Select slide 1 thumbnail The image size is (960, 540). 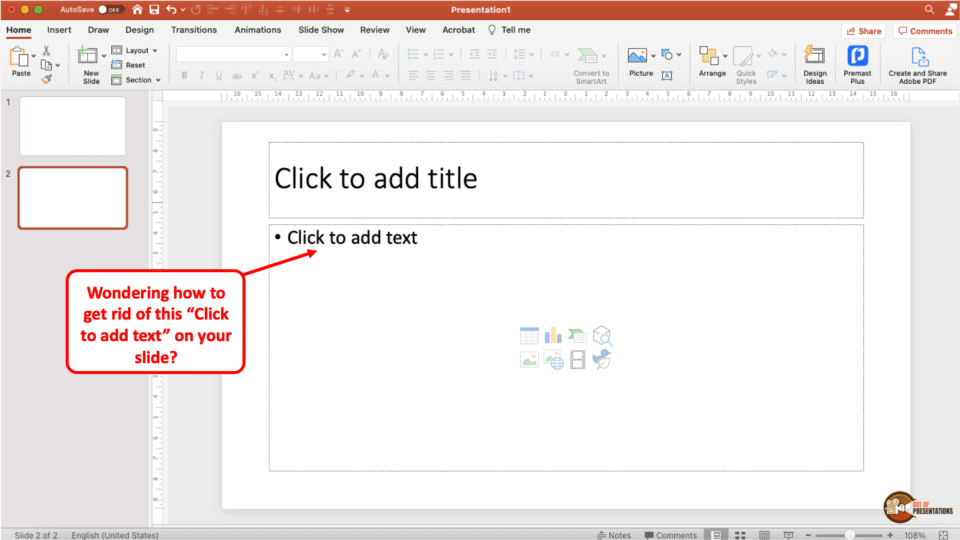coord(72,126)
